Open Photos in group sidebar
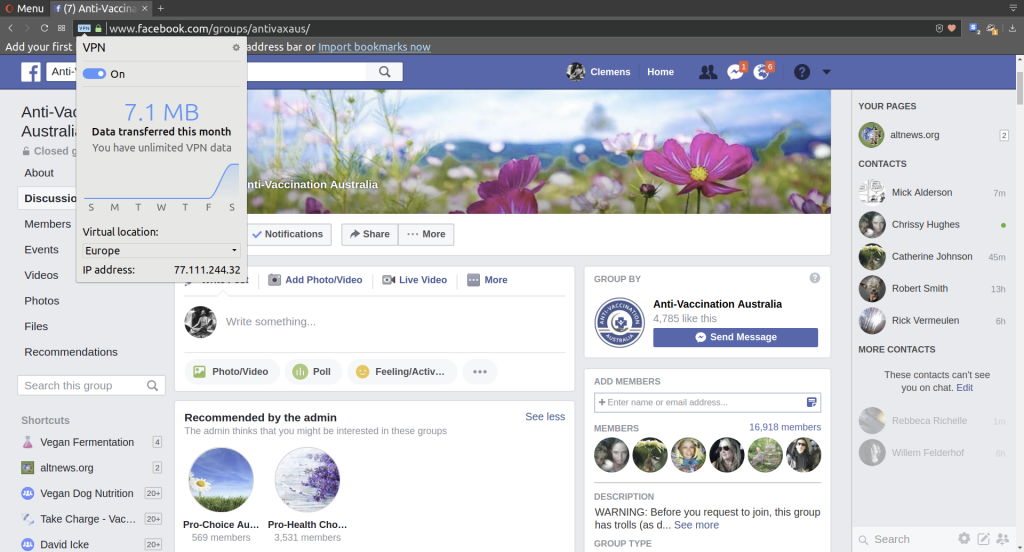Image resolution: width=1024 pixels, height=552 pixels. coord(42,300)
